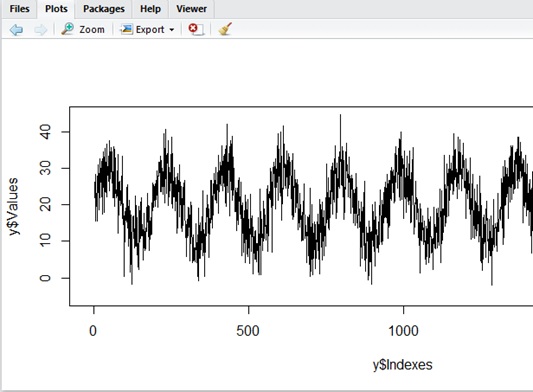Click the Zoom magnifier button
This screenshot has height=392, width=533.
point(83,29)
